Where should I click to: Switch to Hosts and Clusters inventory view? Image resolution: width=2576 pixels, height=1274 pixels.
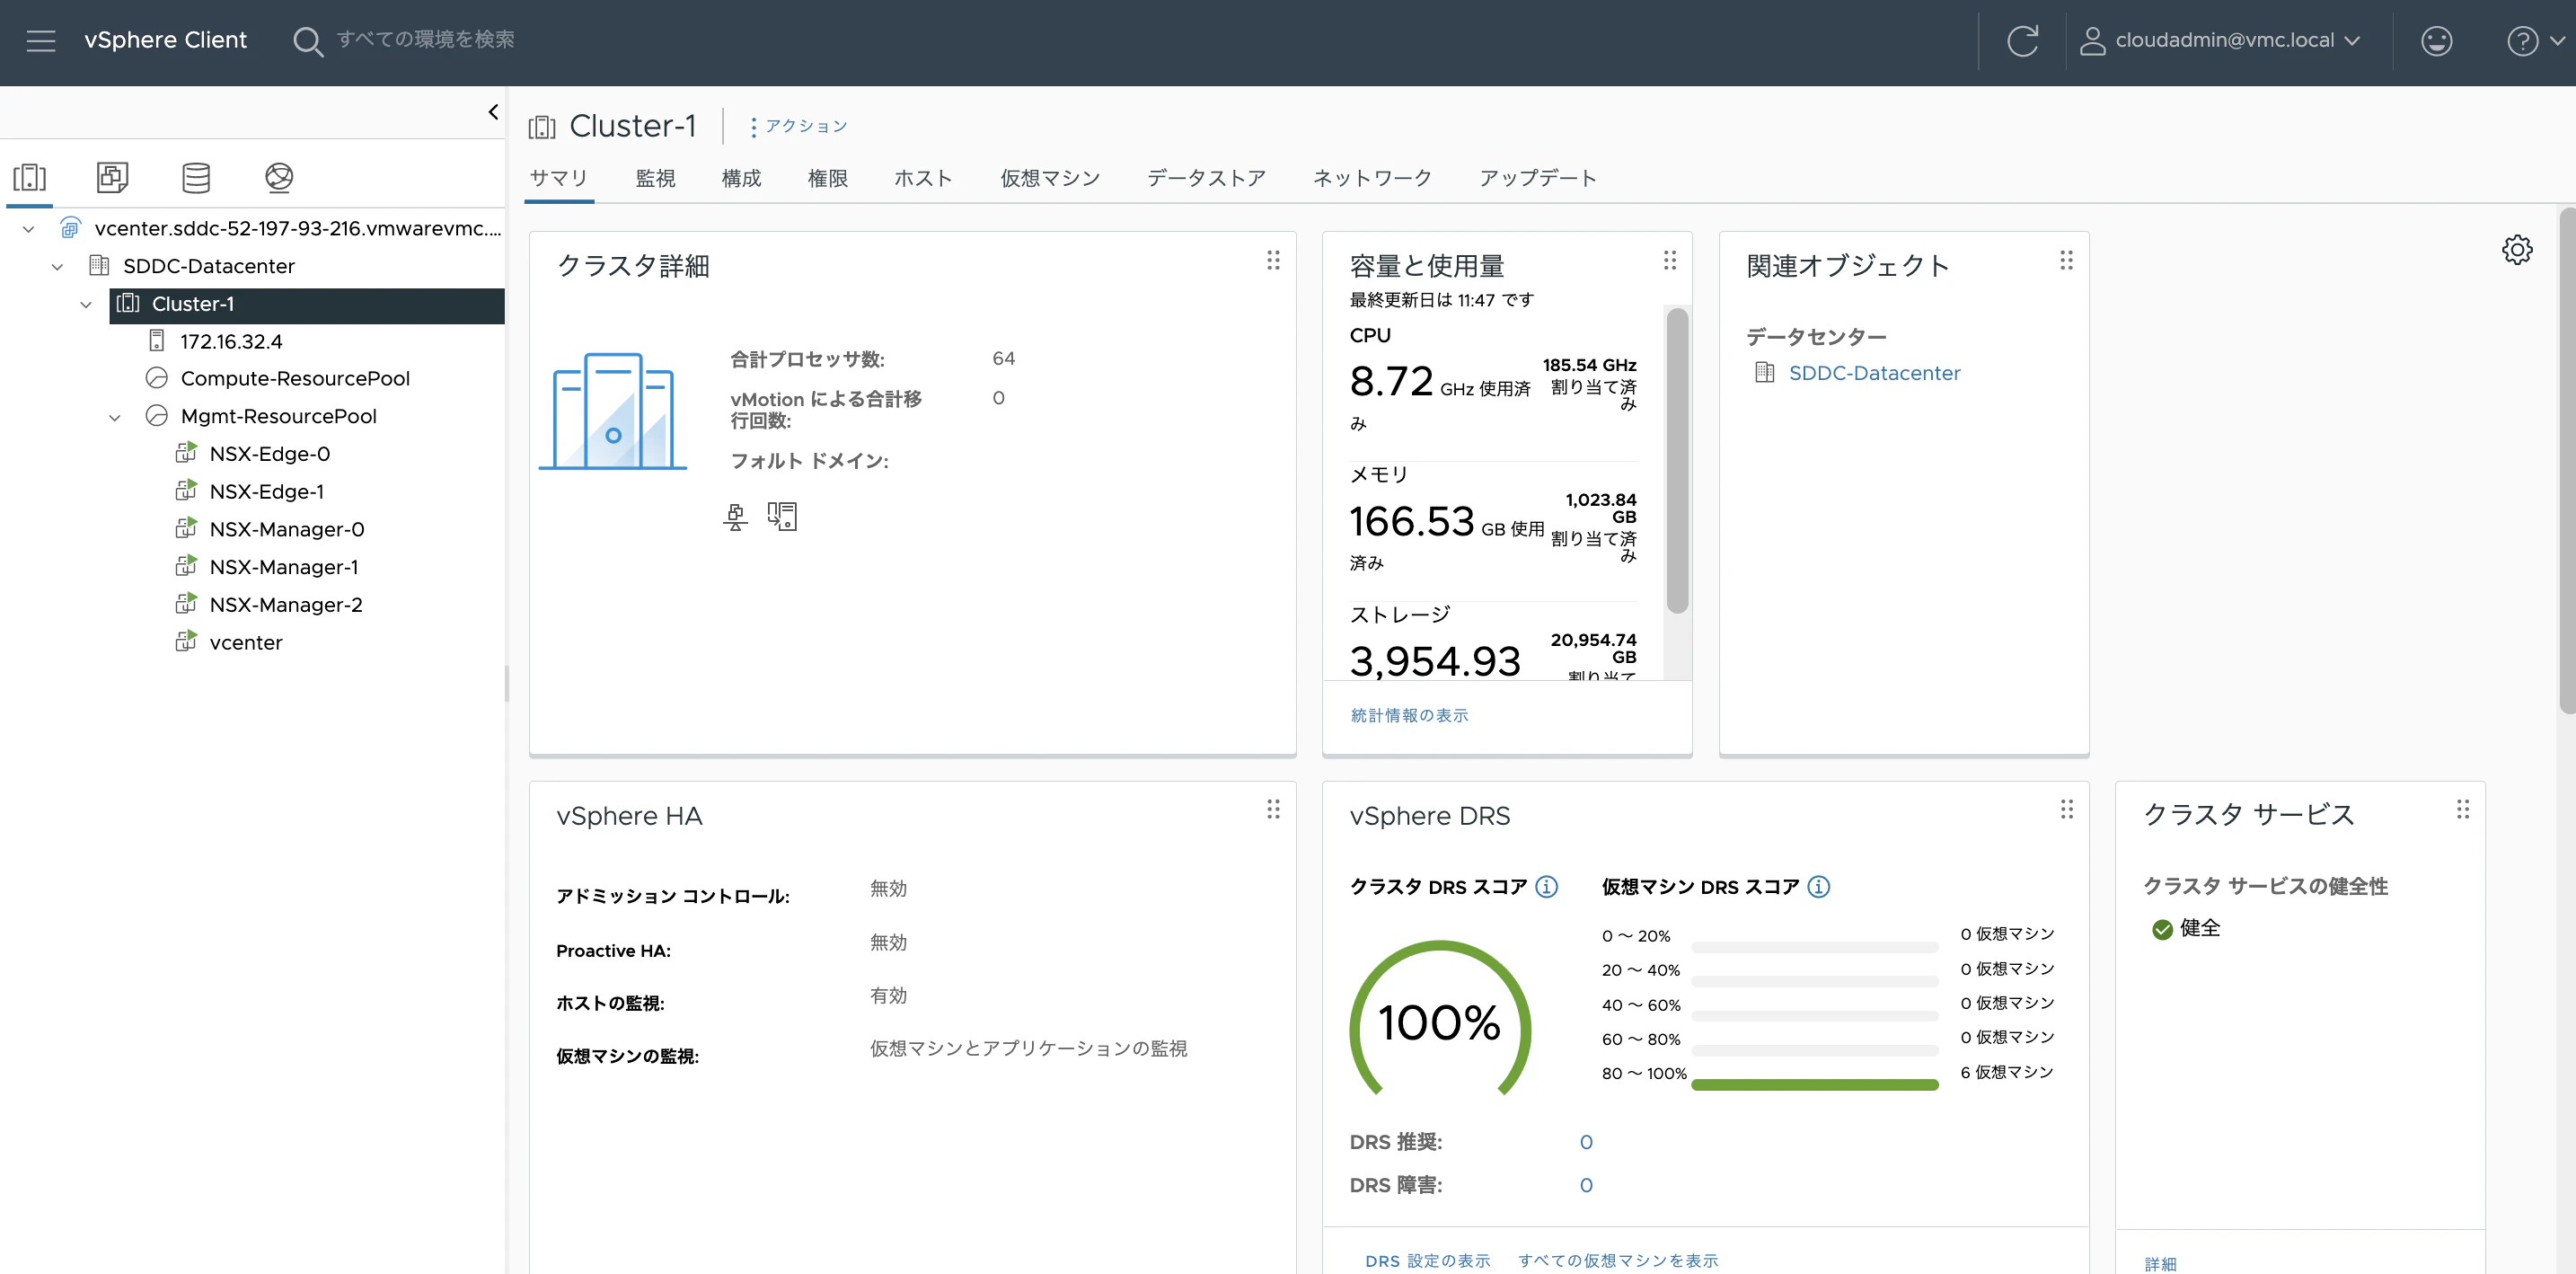(30, 178)
